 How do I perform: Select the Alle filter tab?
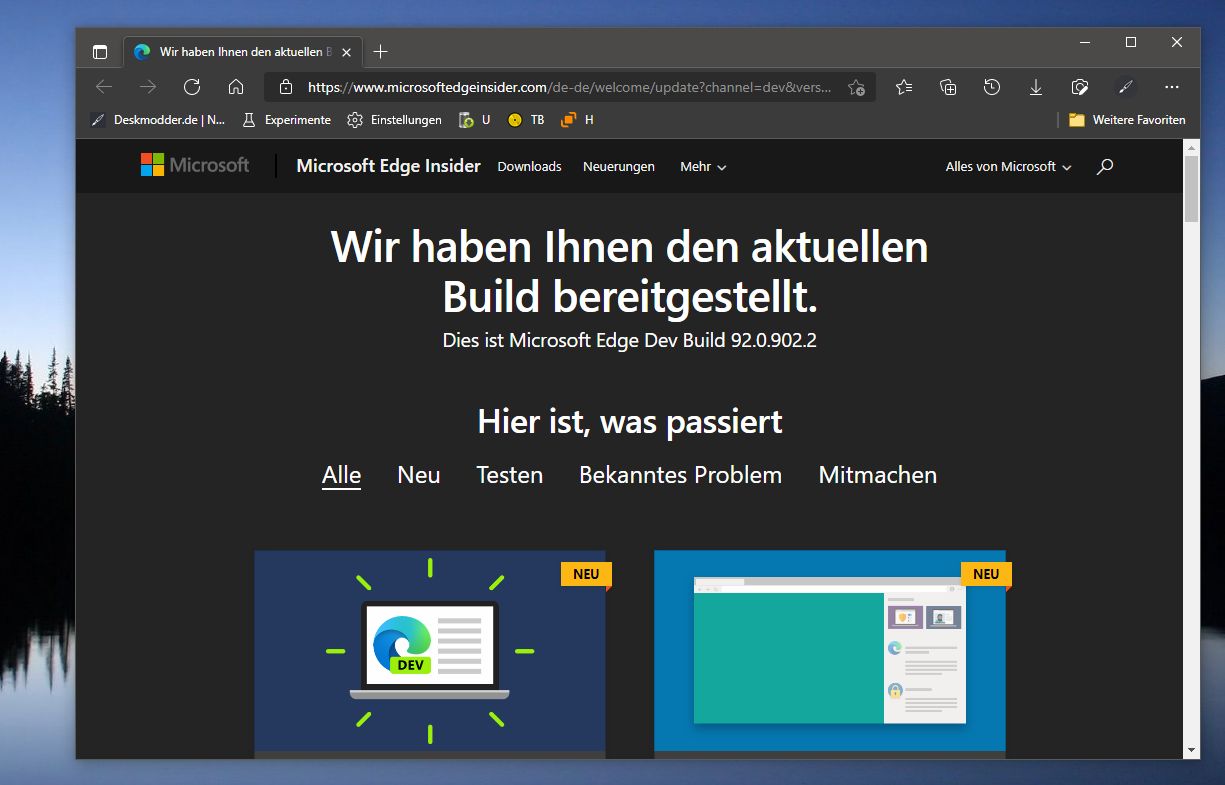point(341,475)
